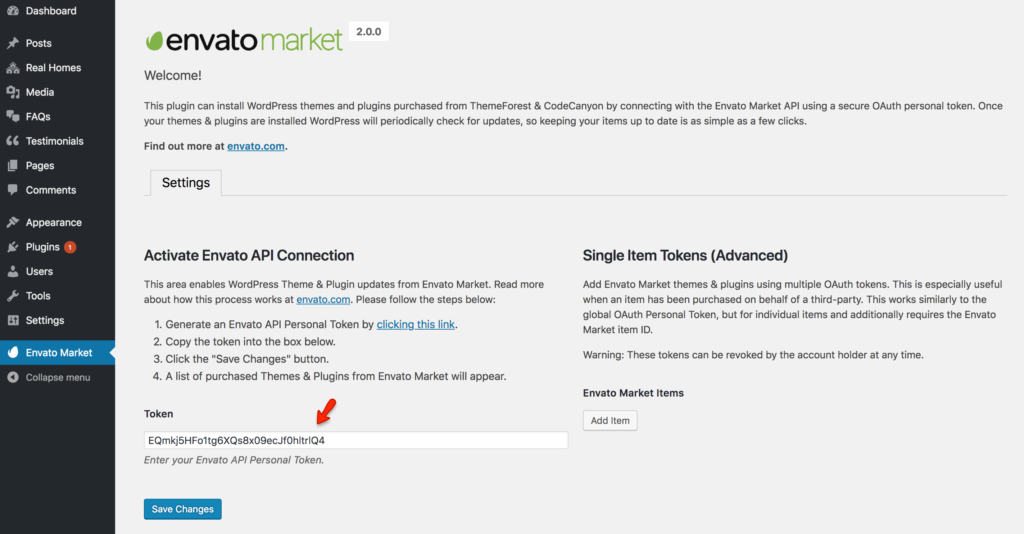Click the Users person icon
The height and width of the screenshot is (534, 1024).
pyautogui.click(x=12, y=272)
